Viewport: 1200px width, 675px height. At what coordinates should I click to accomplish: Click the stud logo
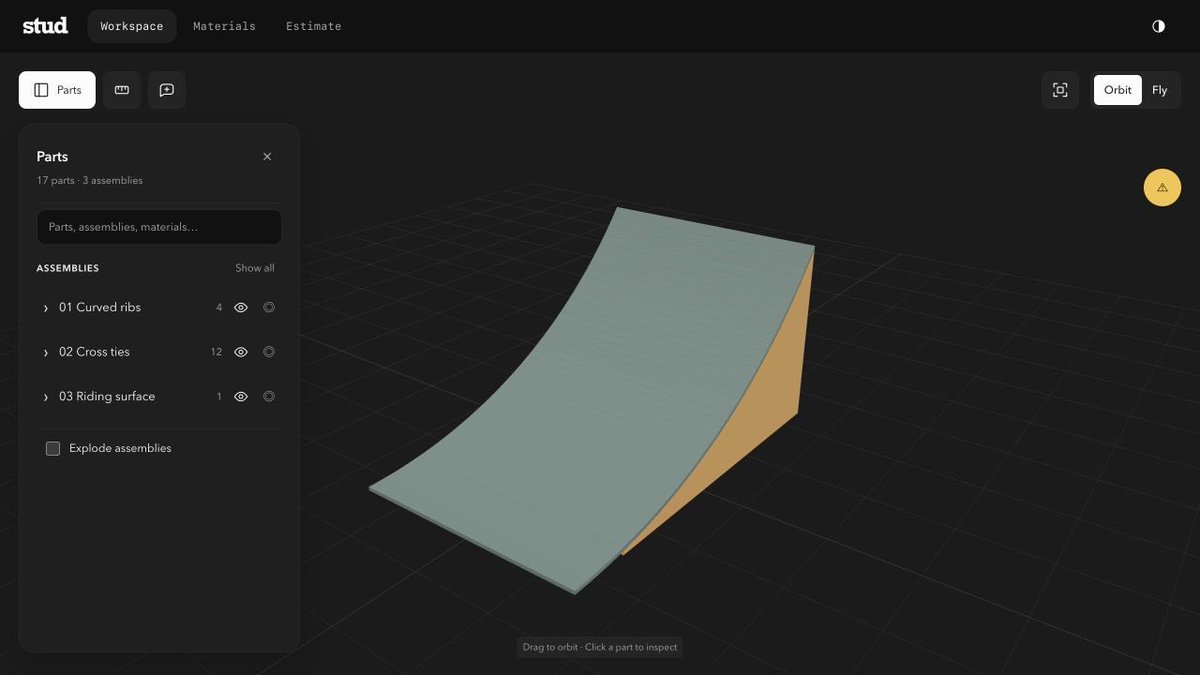[45, 26]
